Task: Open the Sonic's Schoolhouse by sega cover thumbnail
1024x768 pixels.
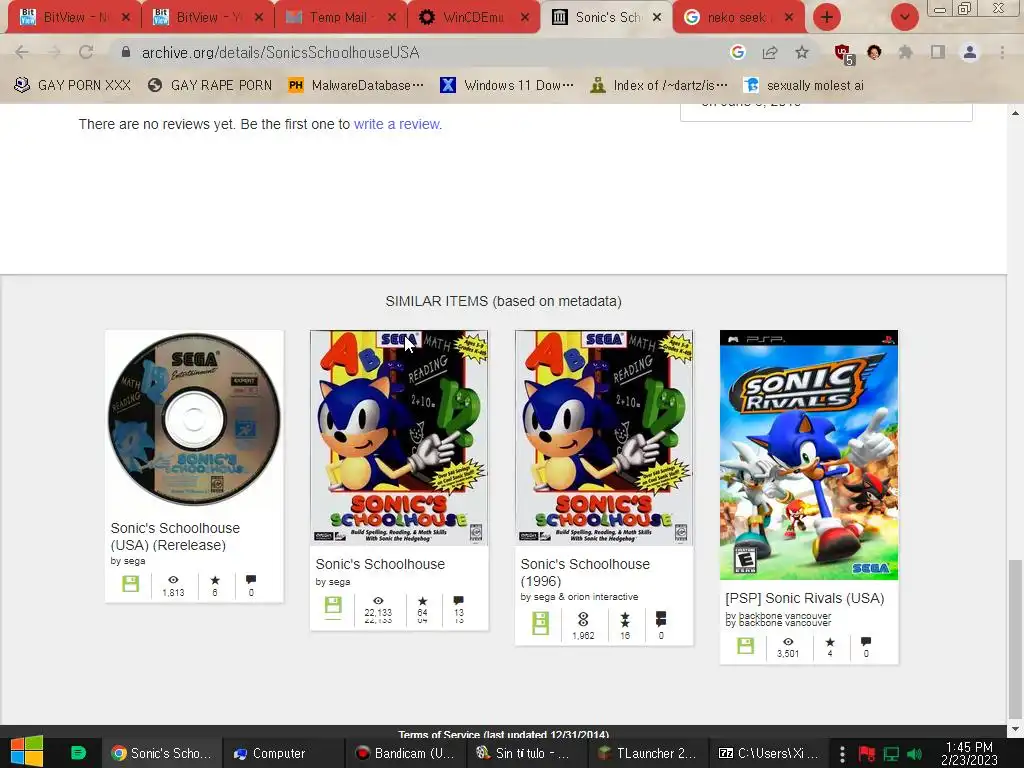Action: 399,438
